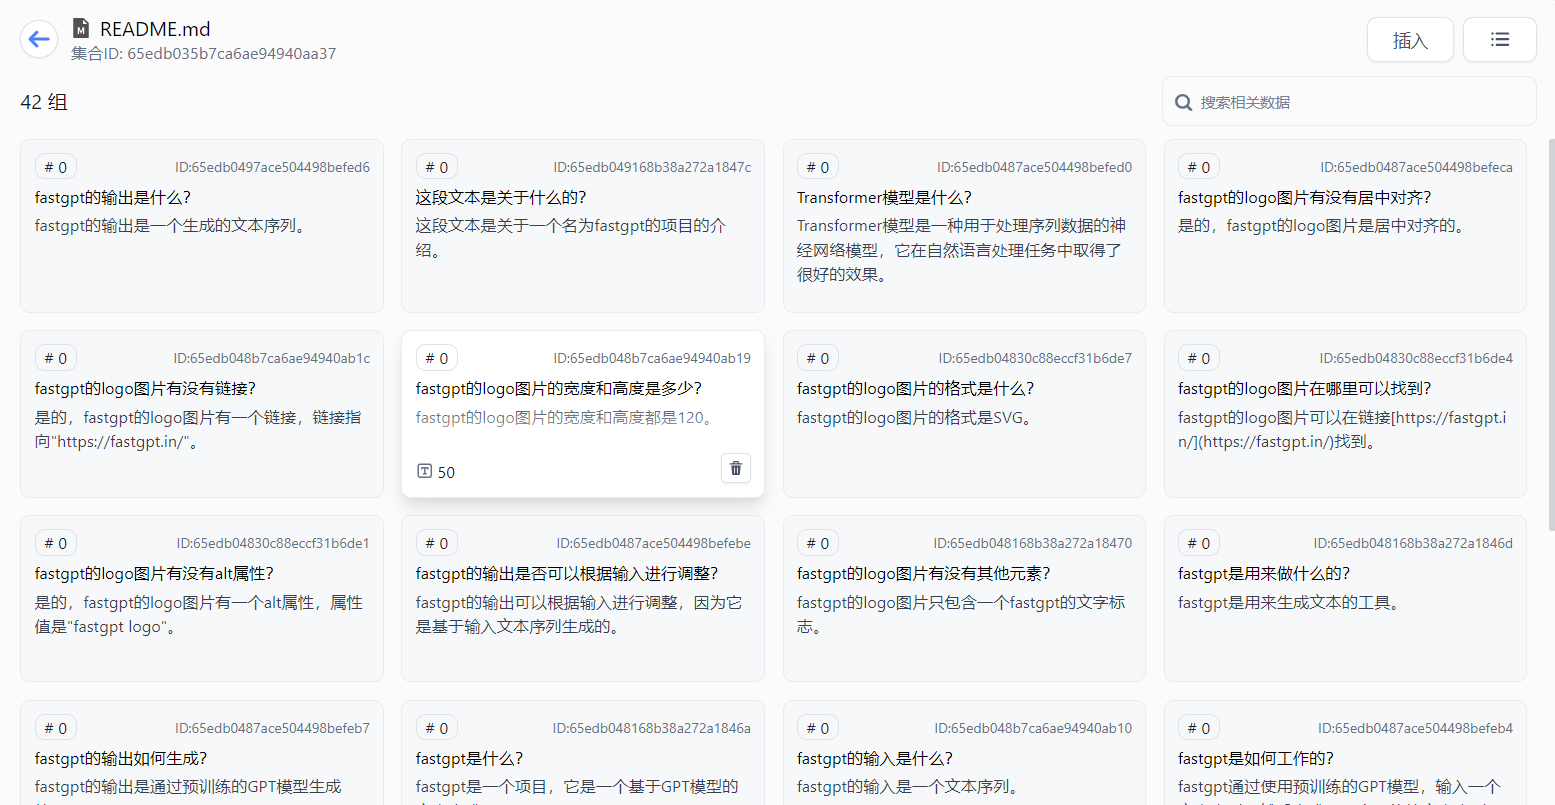Open card asking fastgpt是什么?
1555x805 pixels.
tap(583, 753)
